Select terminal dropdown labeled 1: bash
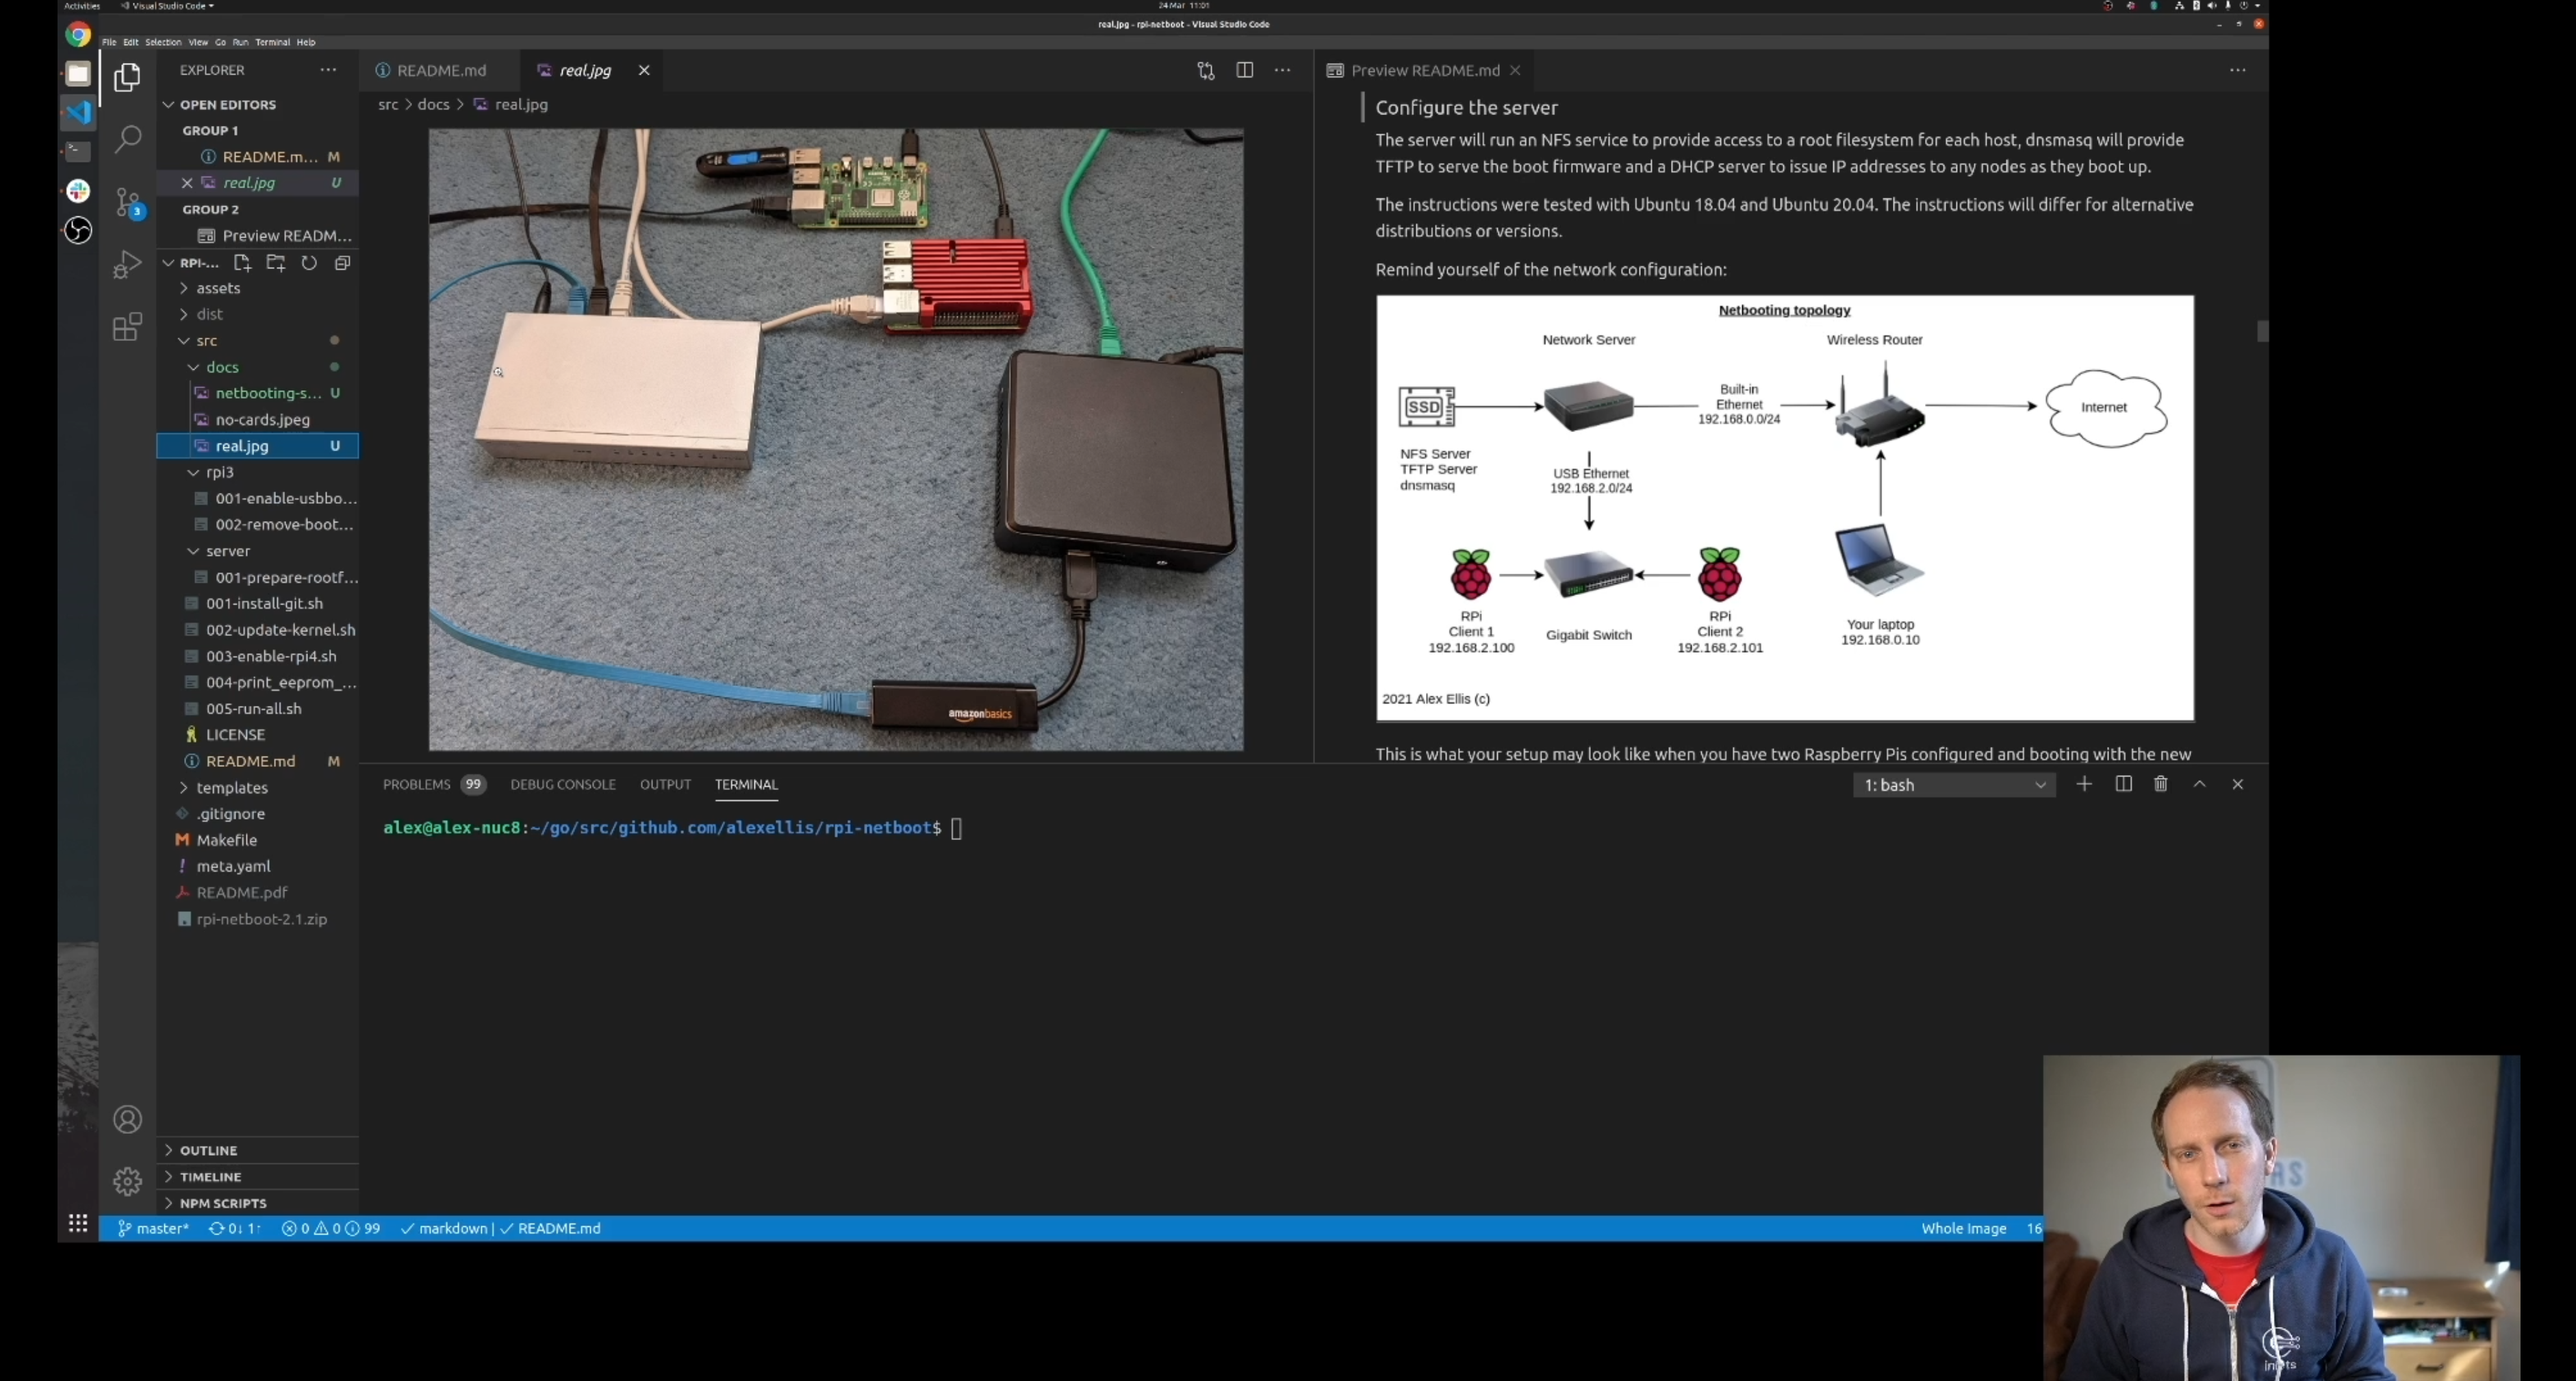Screen dimensions: 2576x1381 (1951, 784)
